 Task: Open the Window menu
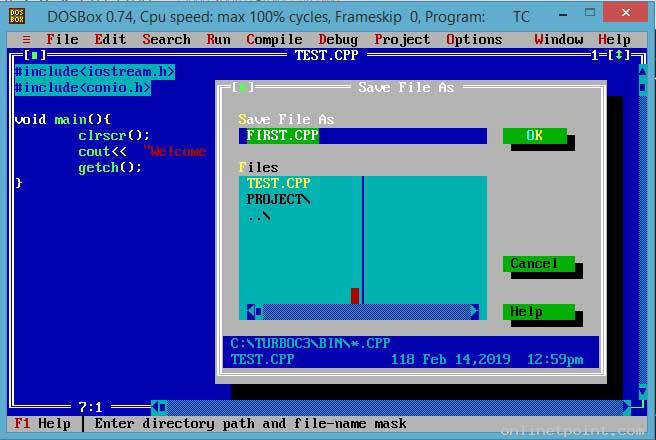click(x=559, y=39)
